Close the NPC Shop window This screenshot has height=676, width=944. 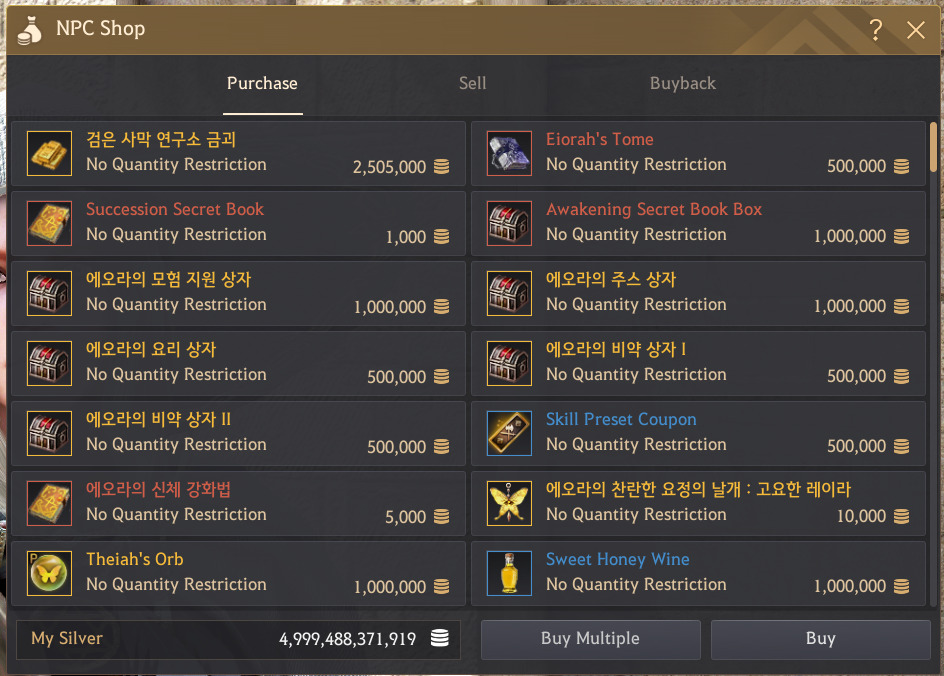(x=916, y=29)
